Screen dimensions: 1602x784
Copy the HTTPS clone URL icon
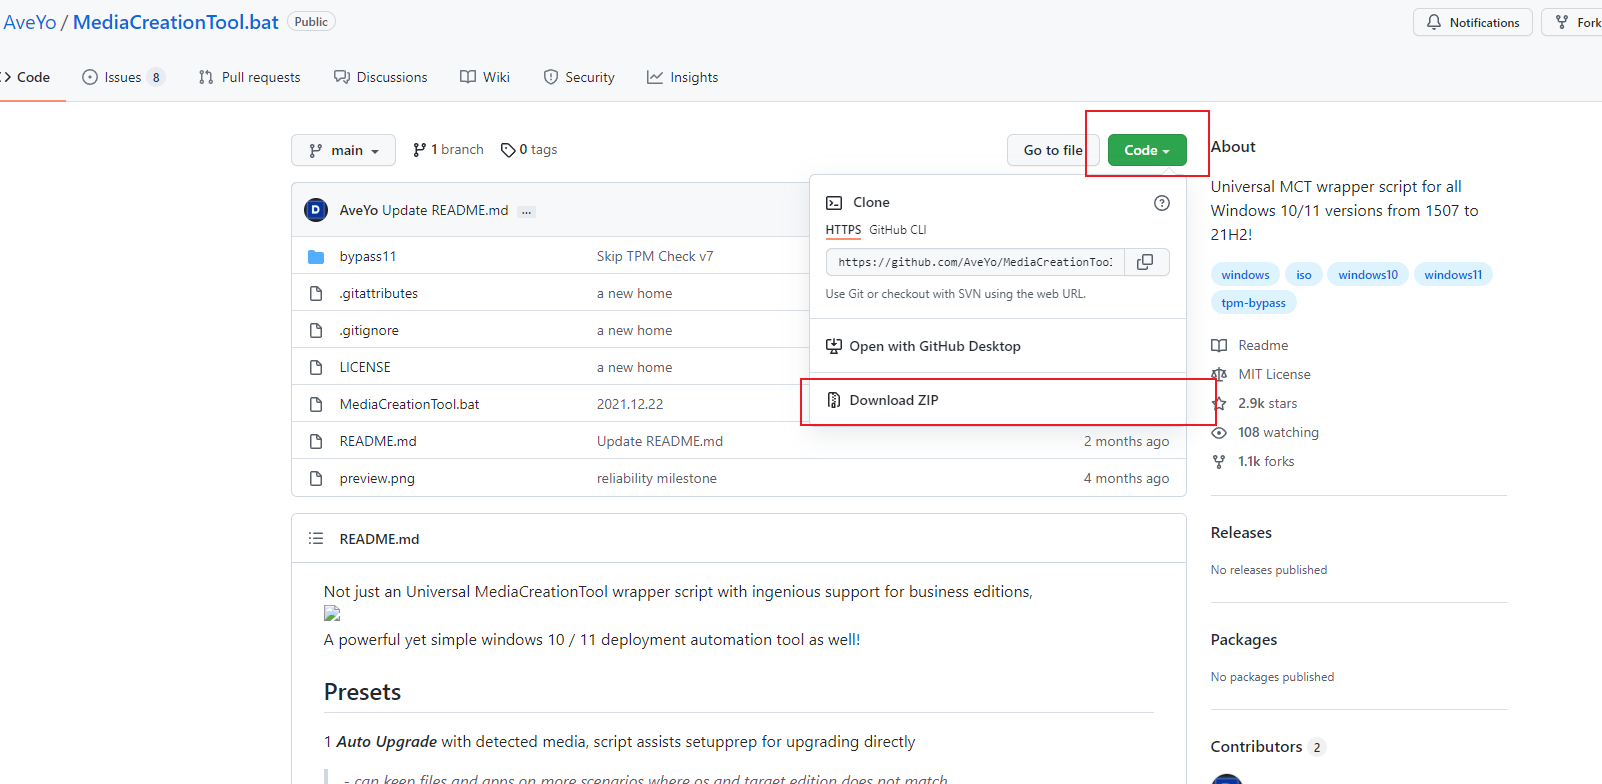click(1146, 262)
